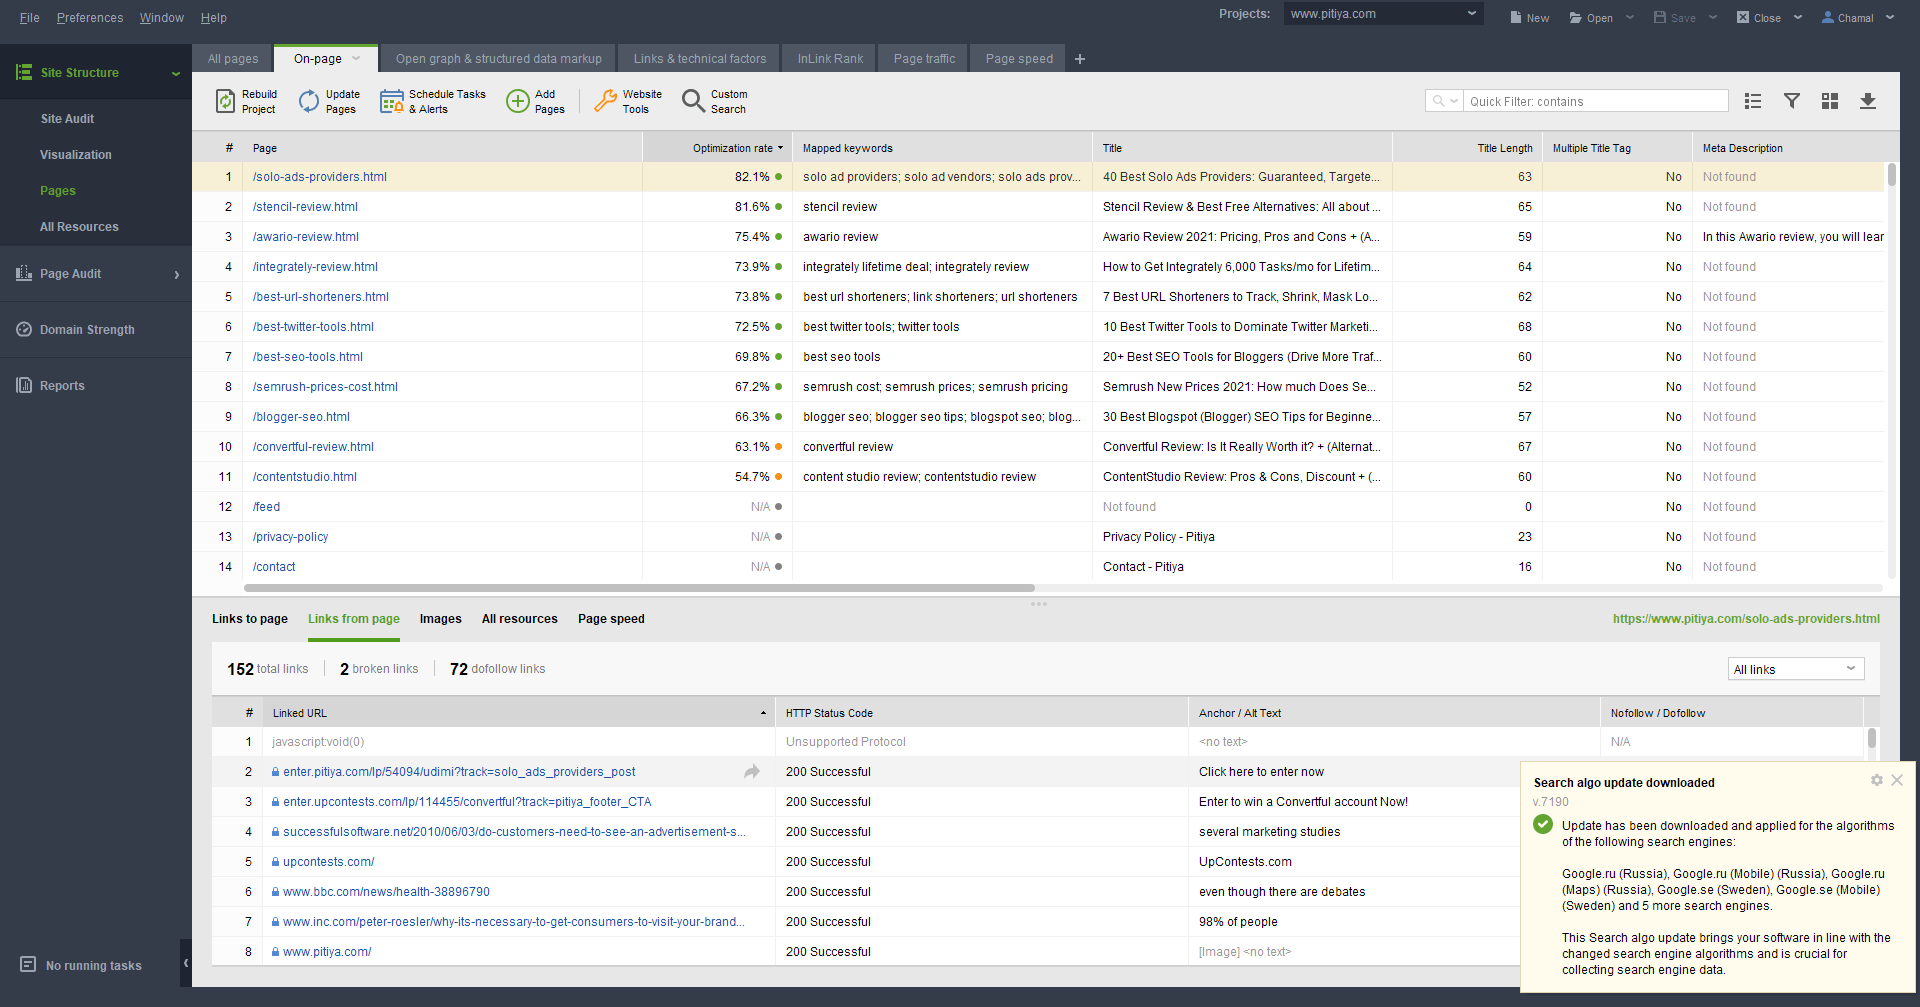This screenshot has width=1920, height=1007.
Task: Click the Site Structure section icon
Action: click(24, 72)
